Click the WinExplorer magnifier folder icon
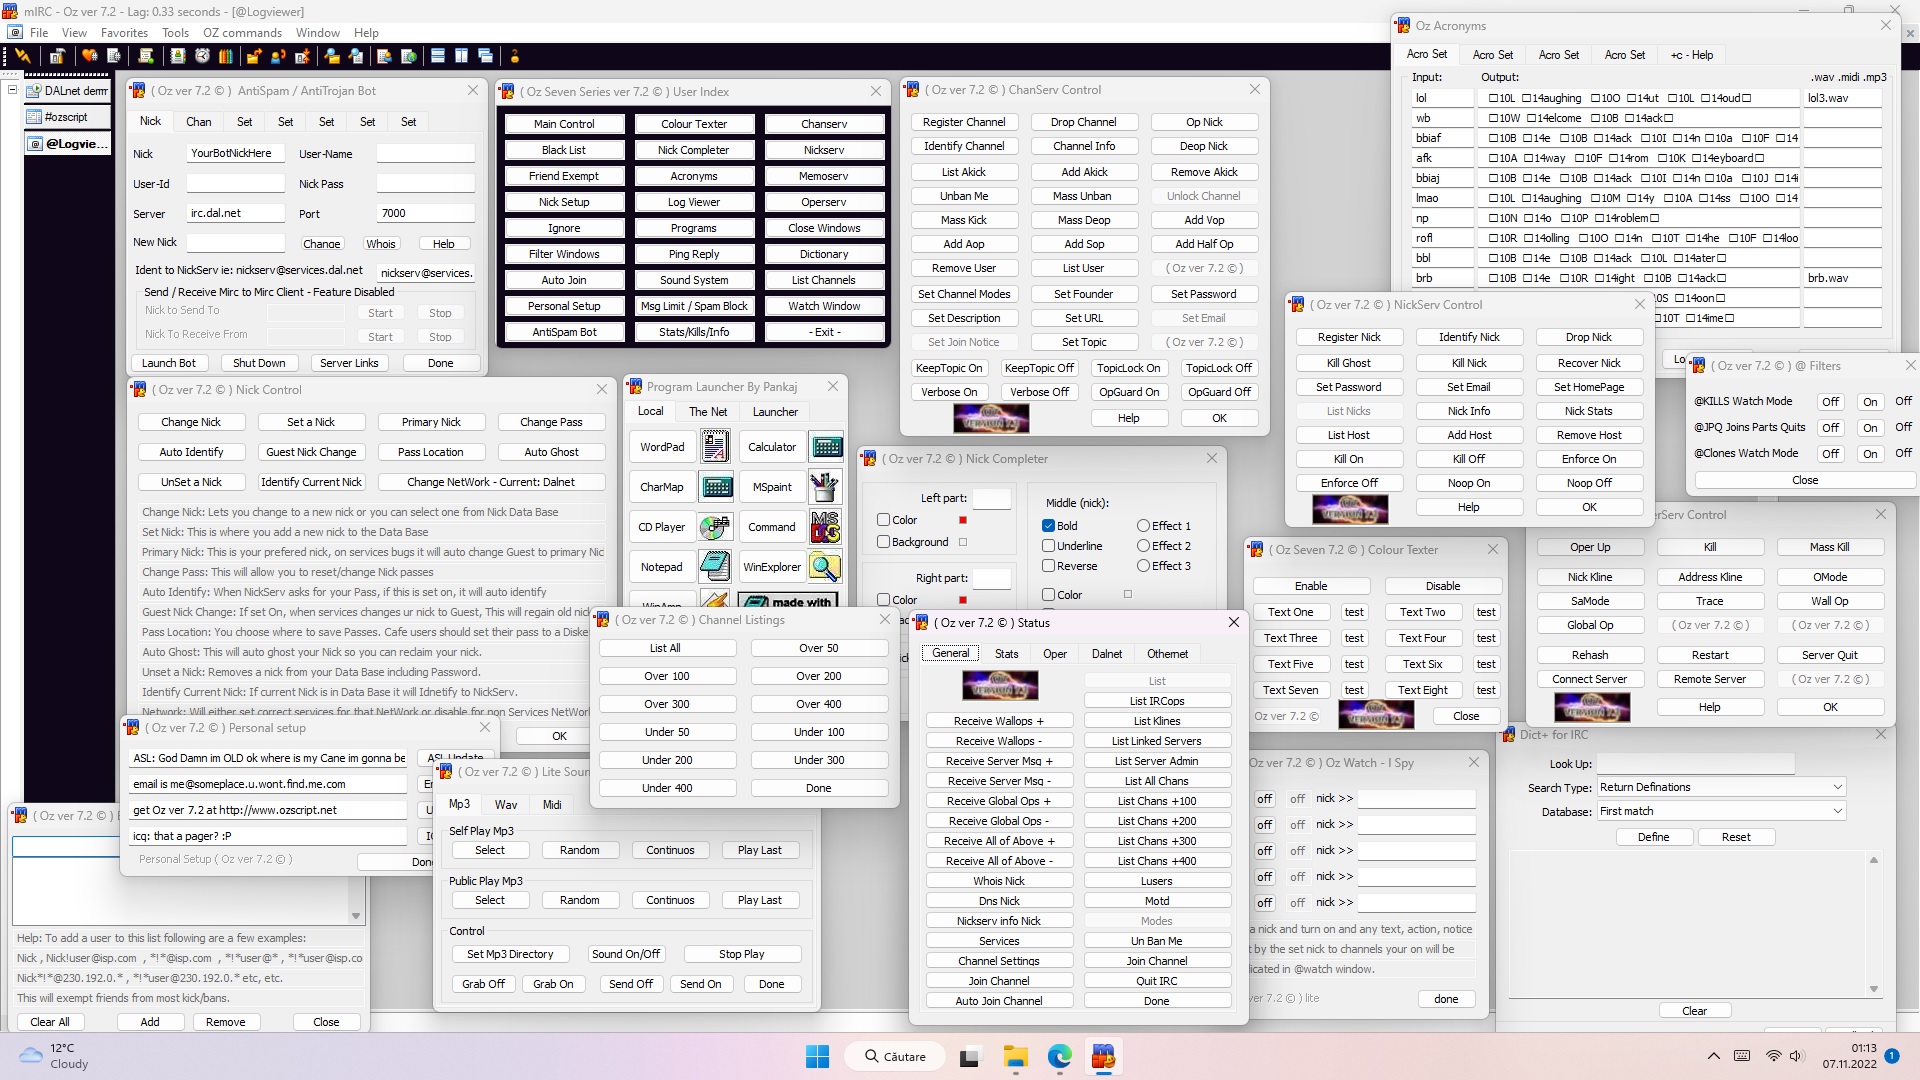The width and height of the screenshot is (1920, 1080). 824,567
